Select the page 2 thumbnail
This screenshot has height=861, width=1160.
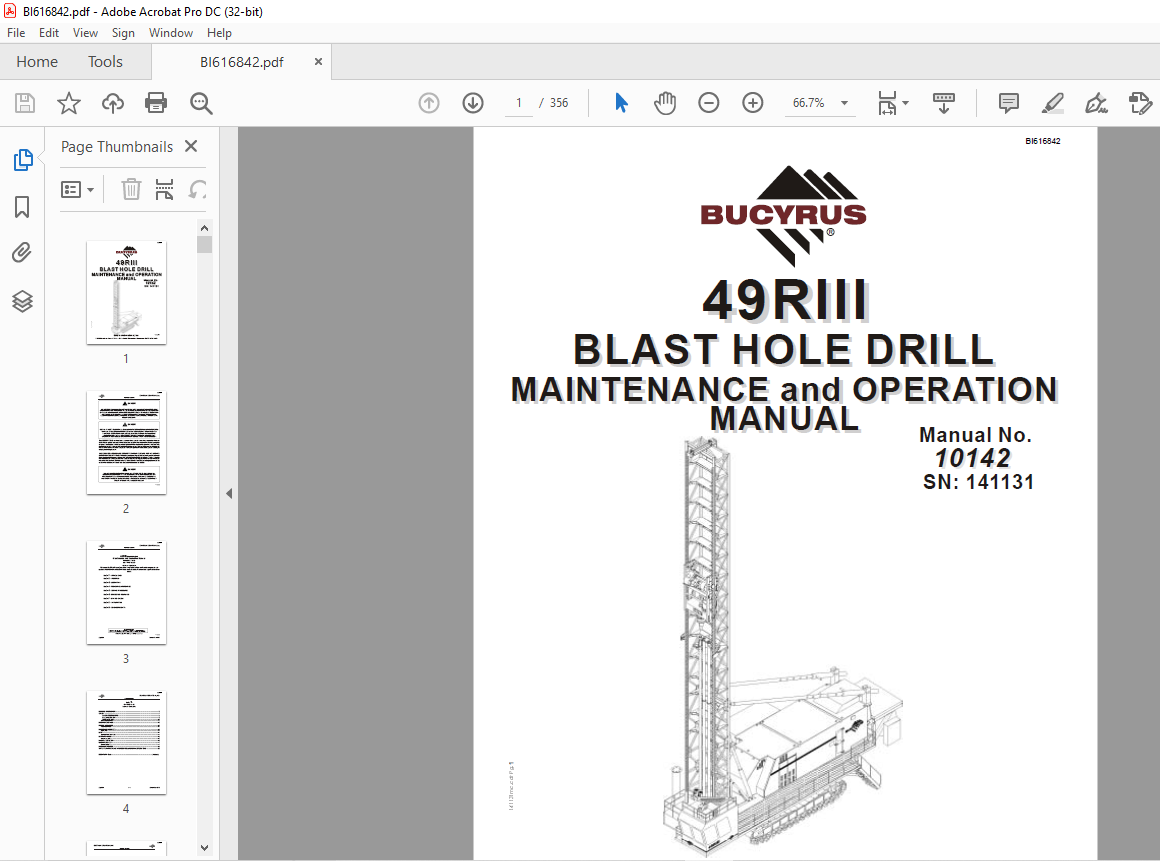tap(127, 443)
